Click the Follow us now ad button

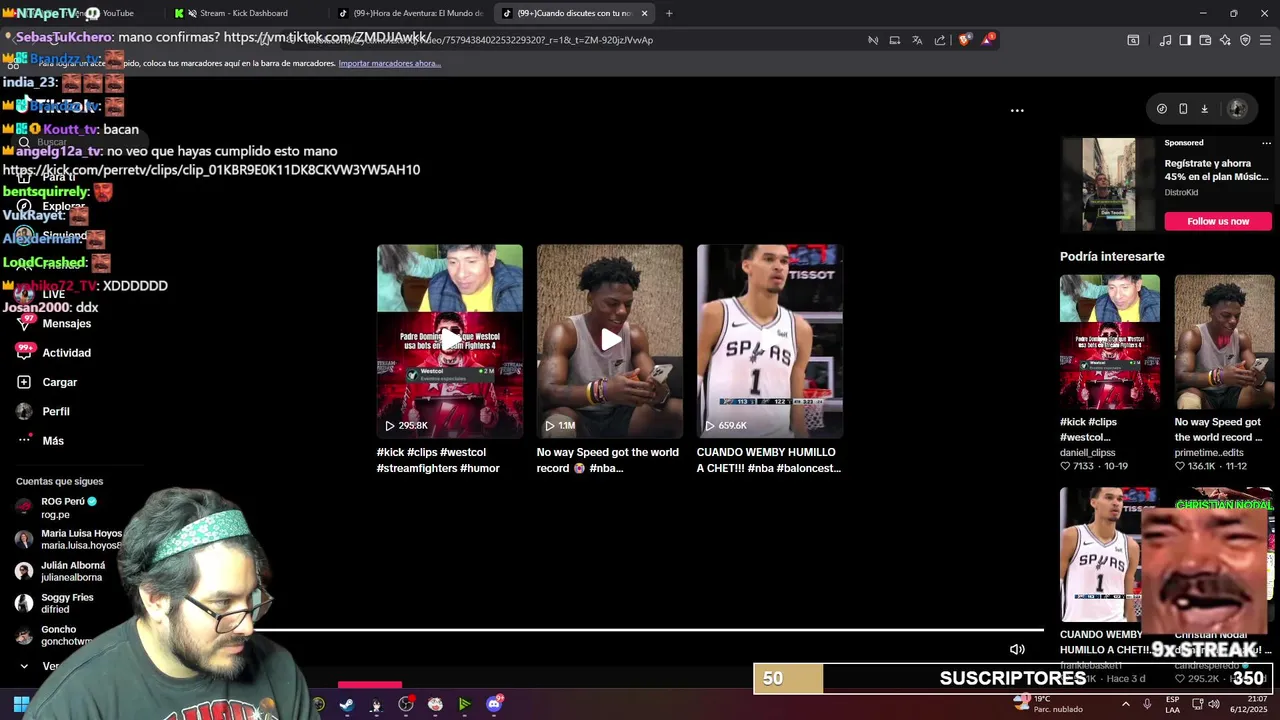1218,221
